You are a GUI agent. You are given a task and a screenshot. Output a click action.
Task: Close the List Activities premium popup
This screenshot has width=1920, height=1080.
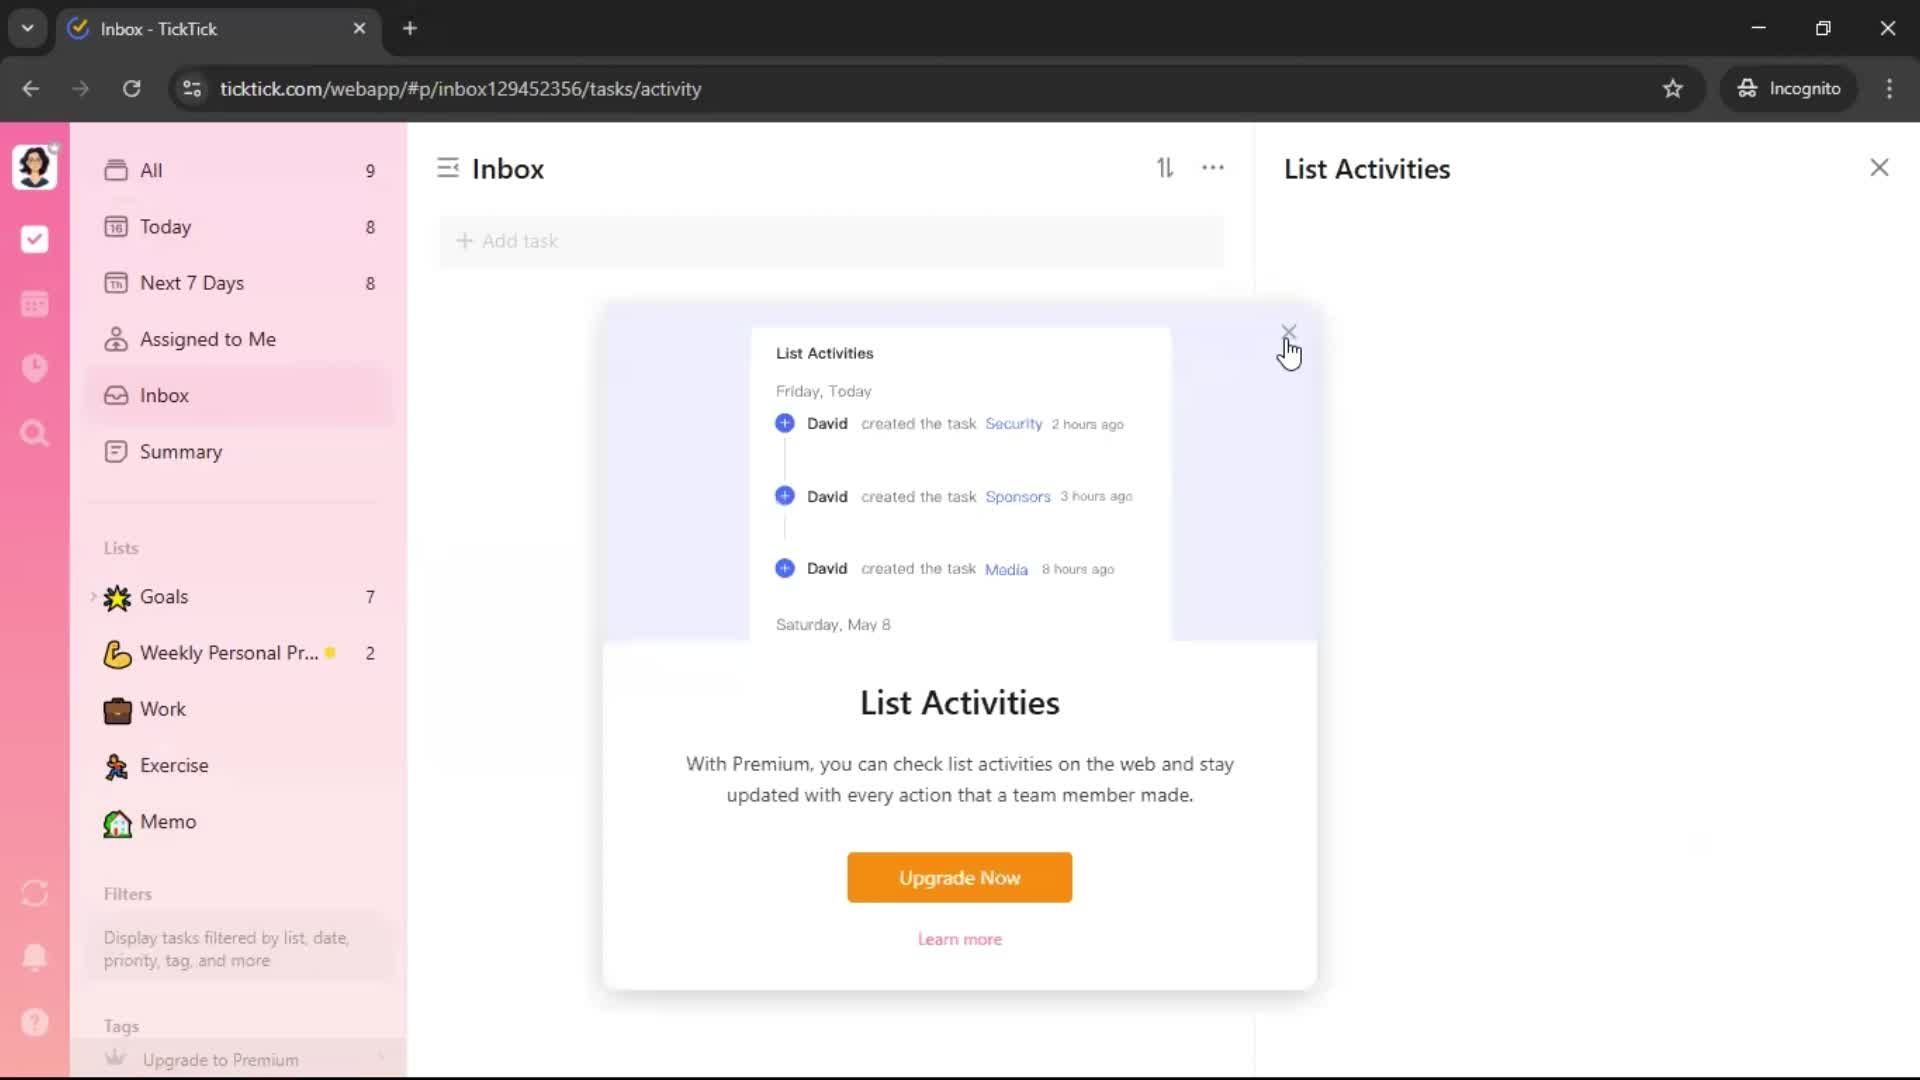coord(1288,331)
